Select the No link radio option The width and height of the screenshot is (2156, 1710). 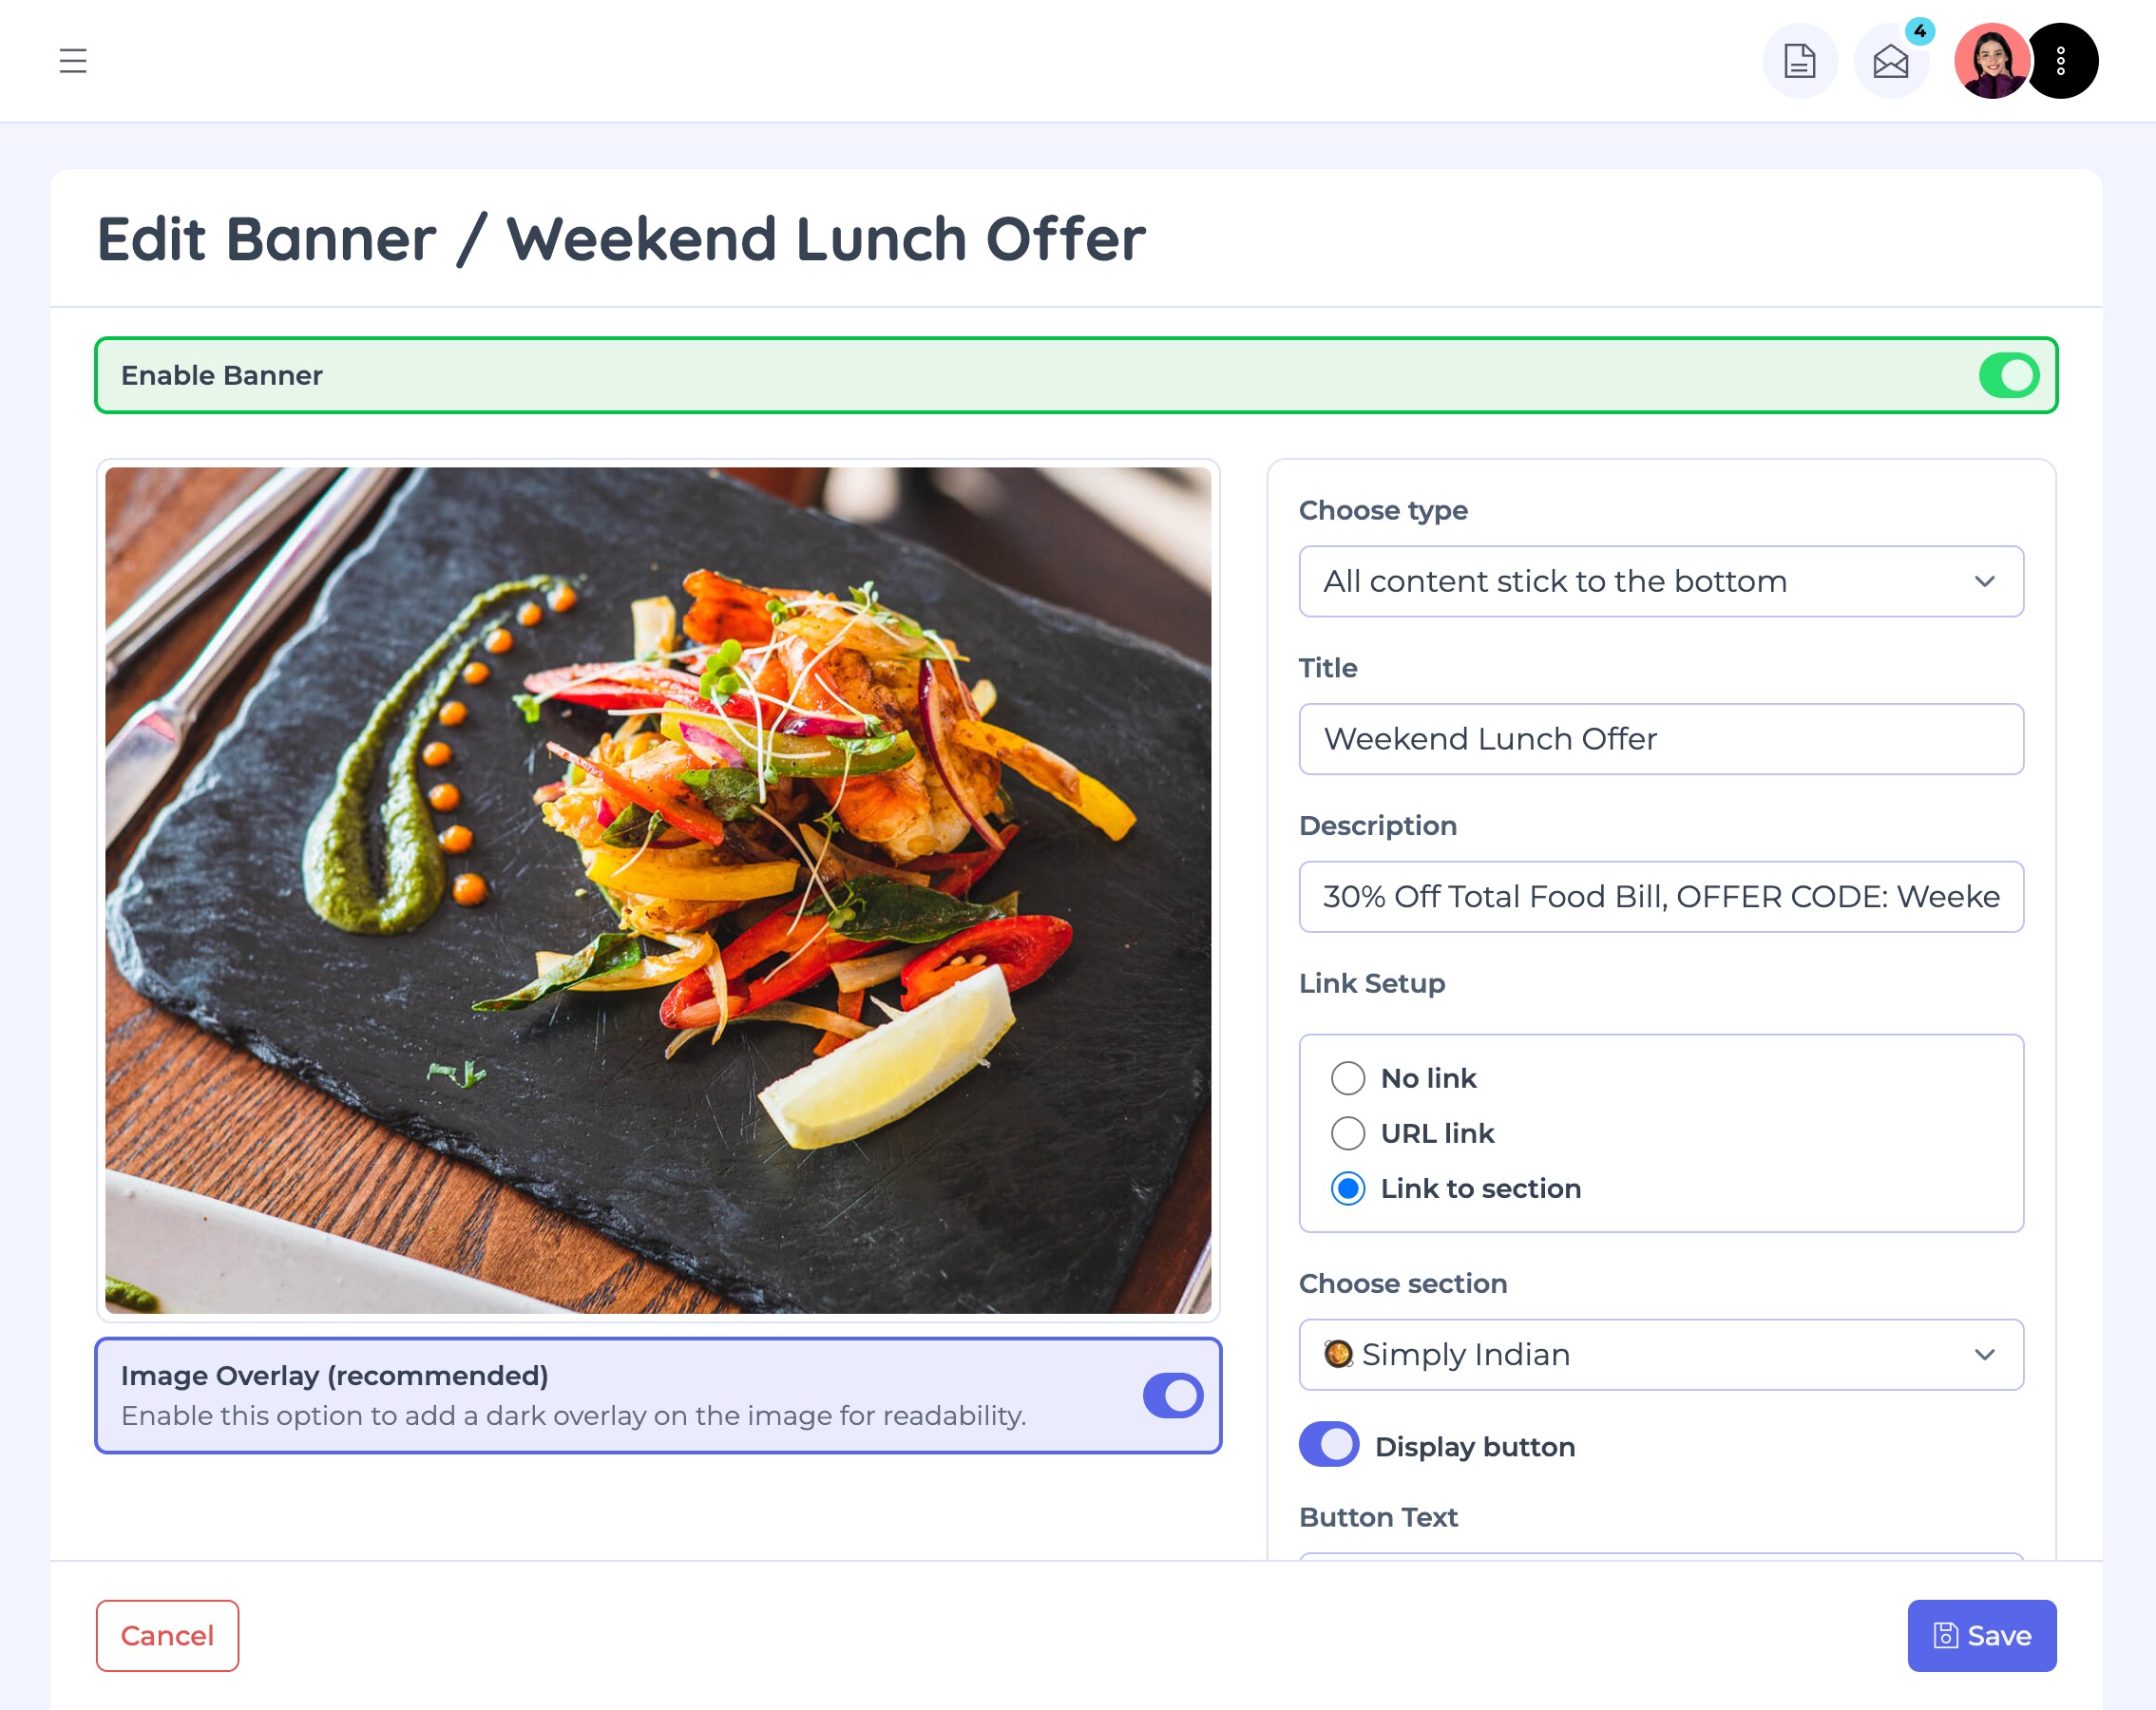click(1348, 1078)
